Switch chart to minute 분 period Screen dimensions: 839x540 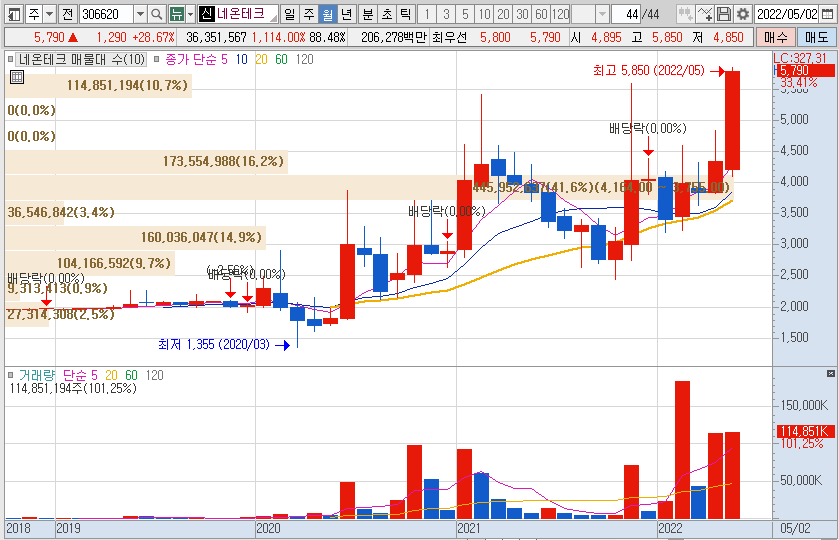368,14
